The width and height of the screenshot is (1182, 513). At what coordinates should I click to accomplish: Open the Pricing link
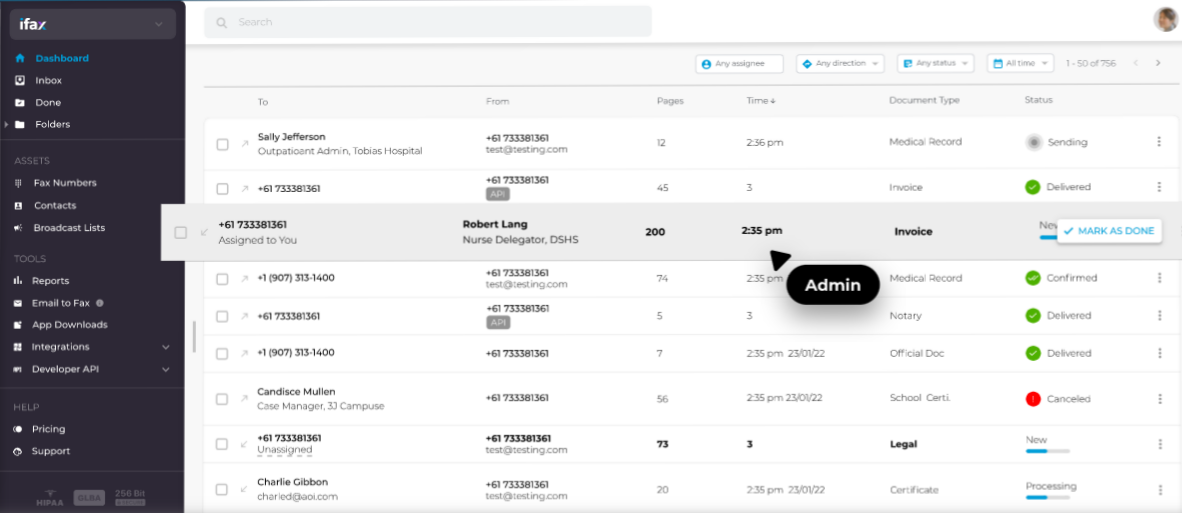pyautogui.click(x=48, y=429)
